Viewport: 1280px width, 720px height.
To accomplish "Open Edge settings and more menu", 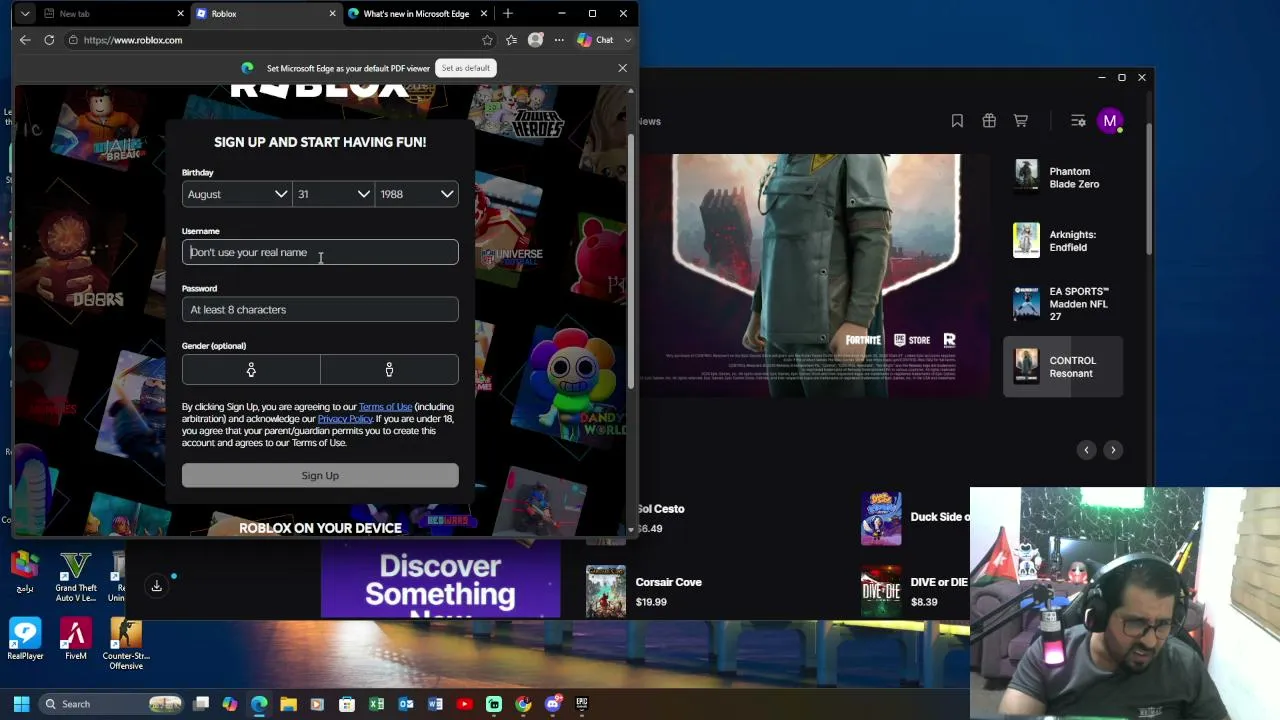I will click(x=559, y=40).
